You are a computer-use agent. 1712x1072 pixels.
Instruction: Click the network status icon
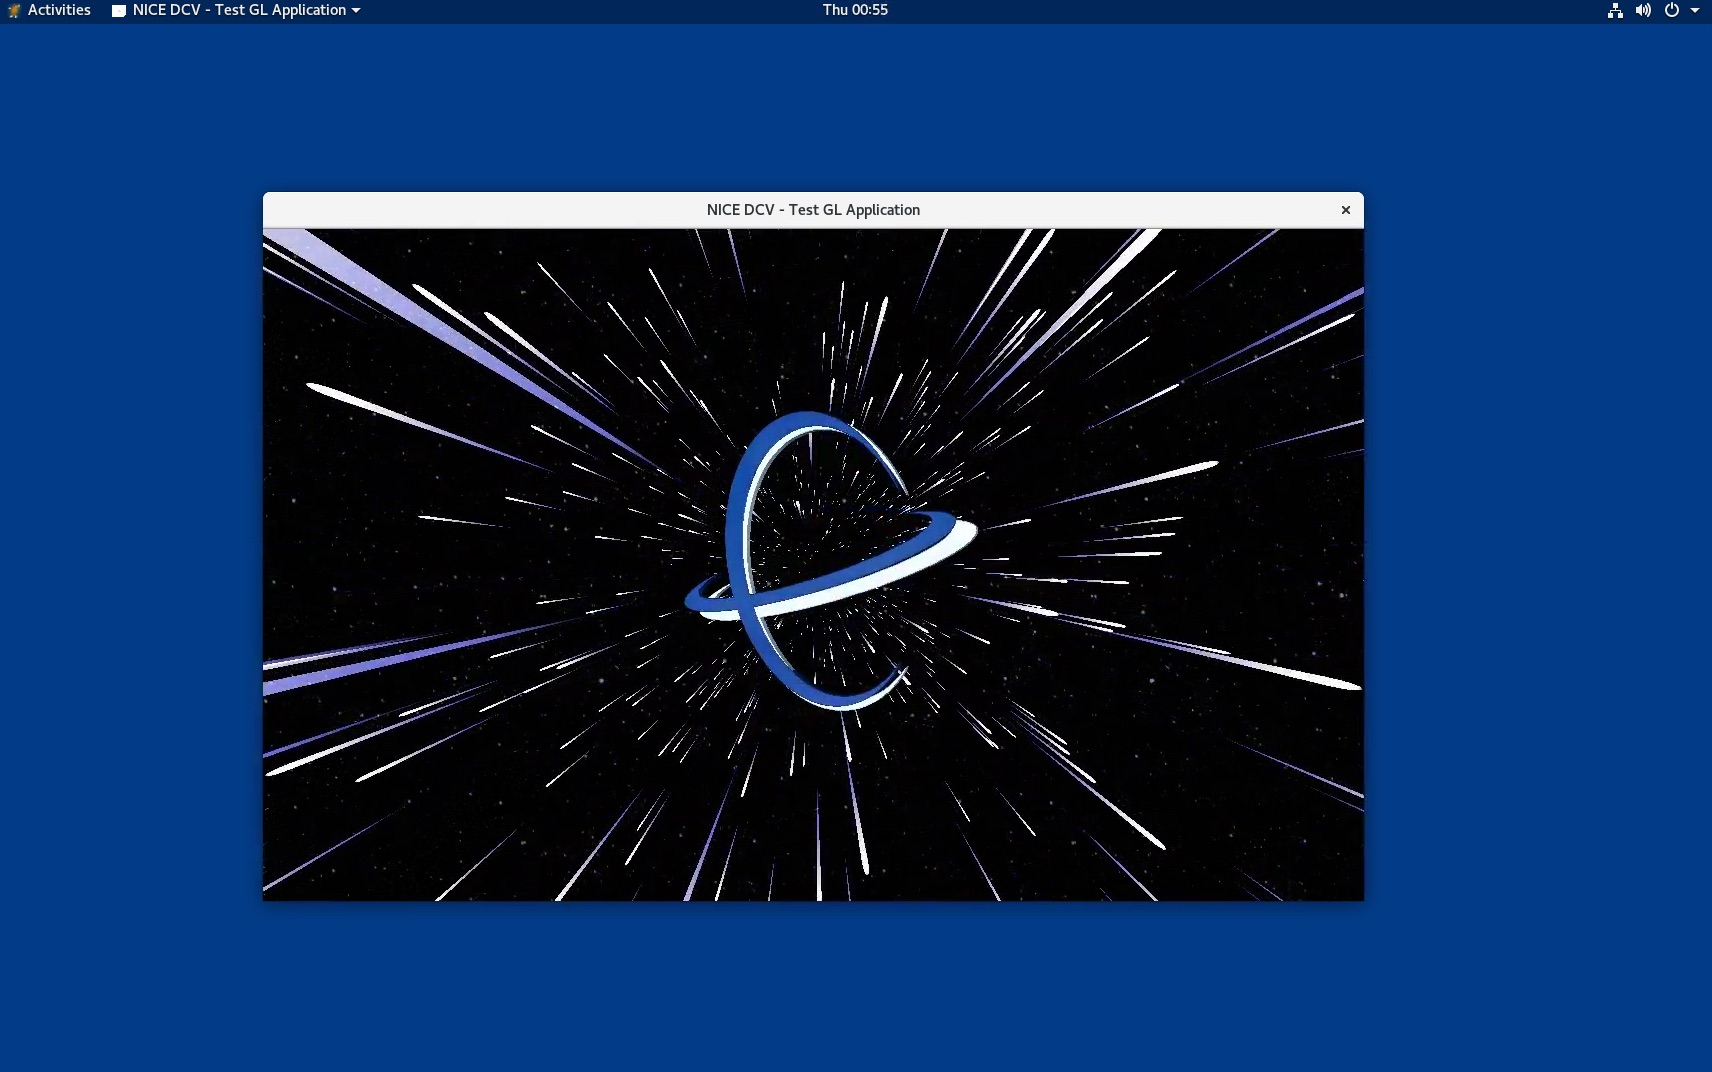(1615, 10)
